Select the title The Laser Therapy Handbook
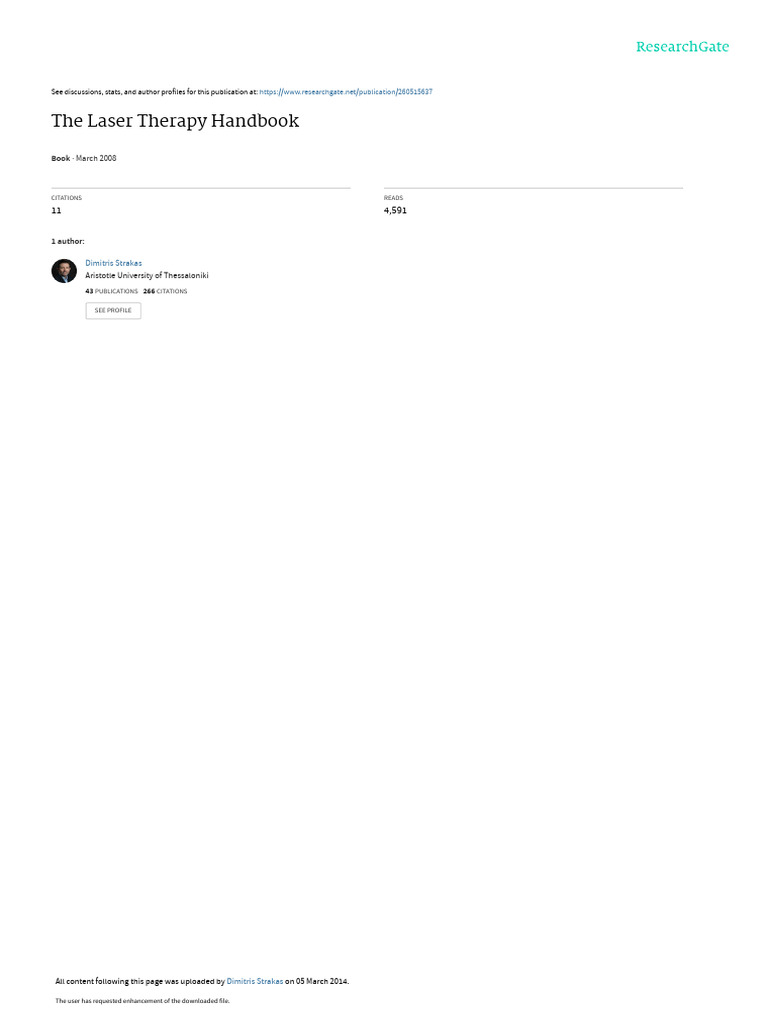The image size is (768, 1024). (175, 121)
